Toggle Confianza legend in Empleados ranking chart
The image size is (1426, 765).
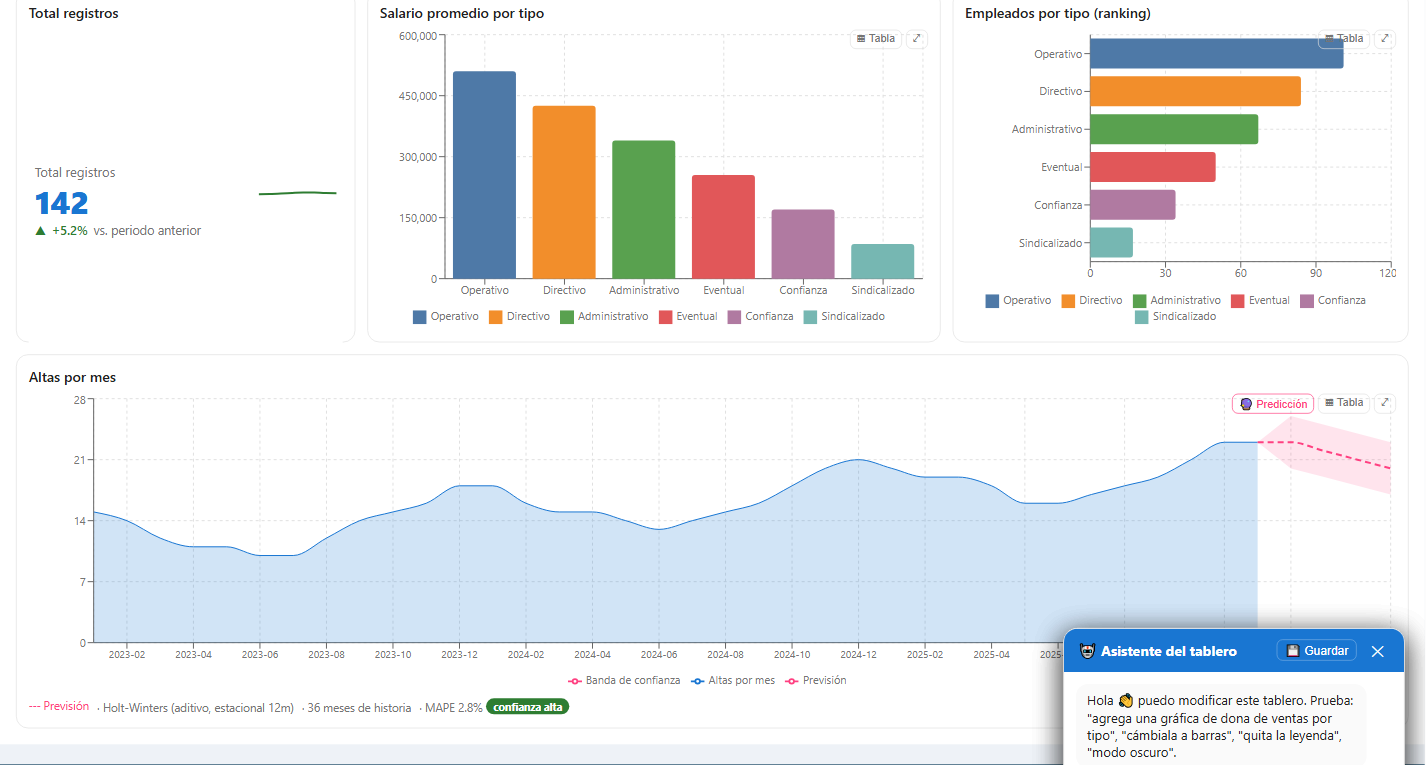point(1333,301)
